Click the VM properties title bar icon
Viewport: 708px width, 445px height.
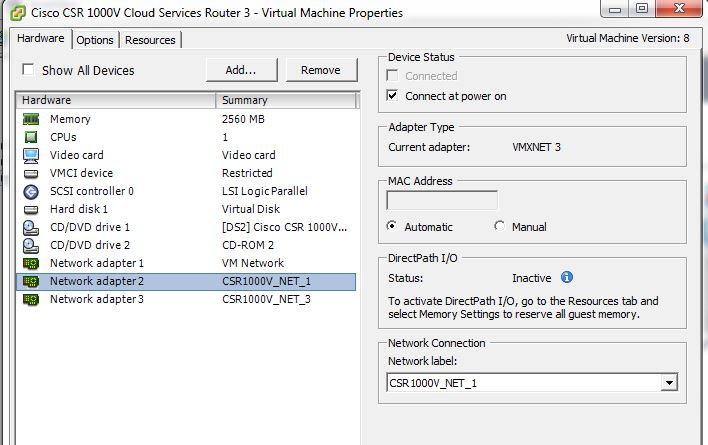click(x=18, y=13)
